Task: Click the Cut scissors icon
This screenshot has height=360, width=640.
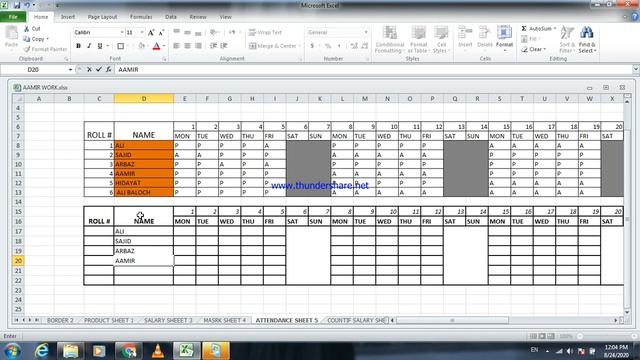Action: click(x=27, y=29)
